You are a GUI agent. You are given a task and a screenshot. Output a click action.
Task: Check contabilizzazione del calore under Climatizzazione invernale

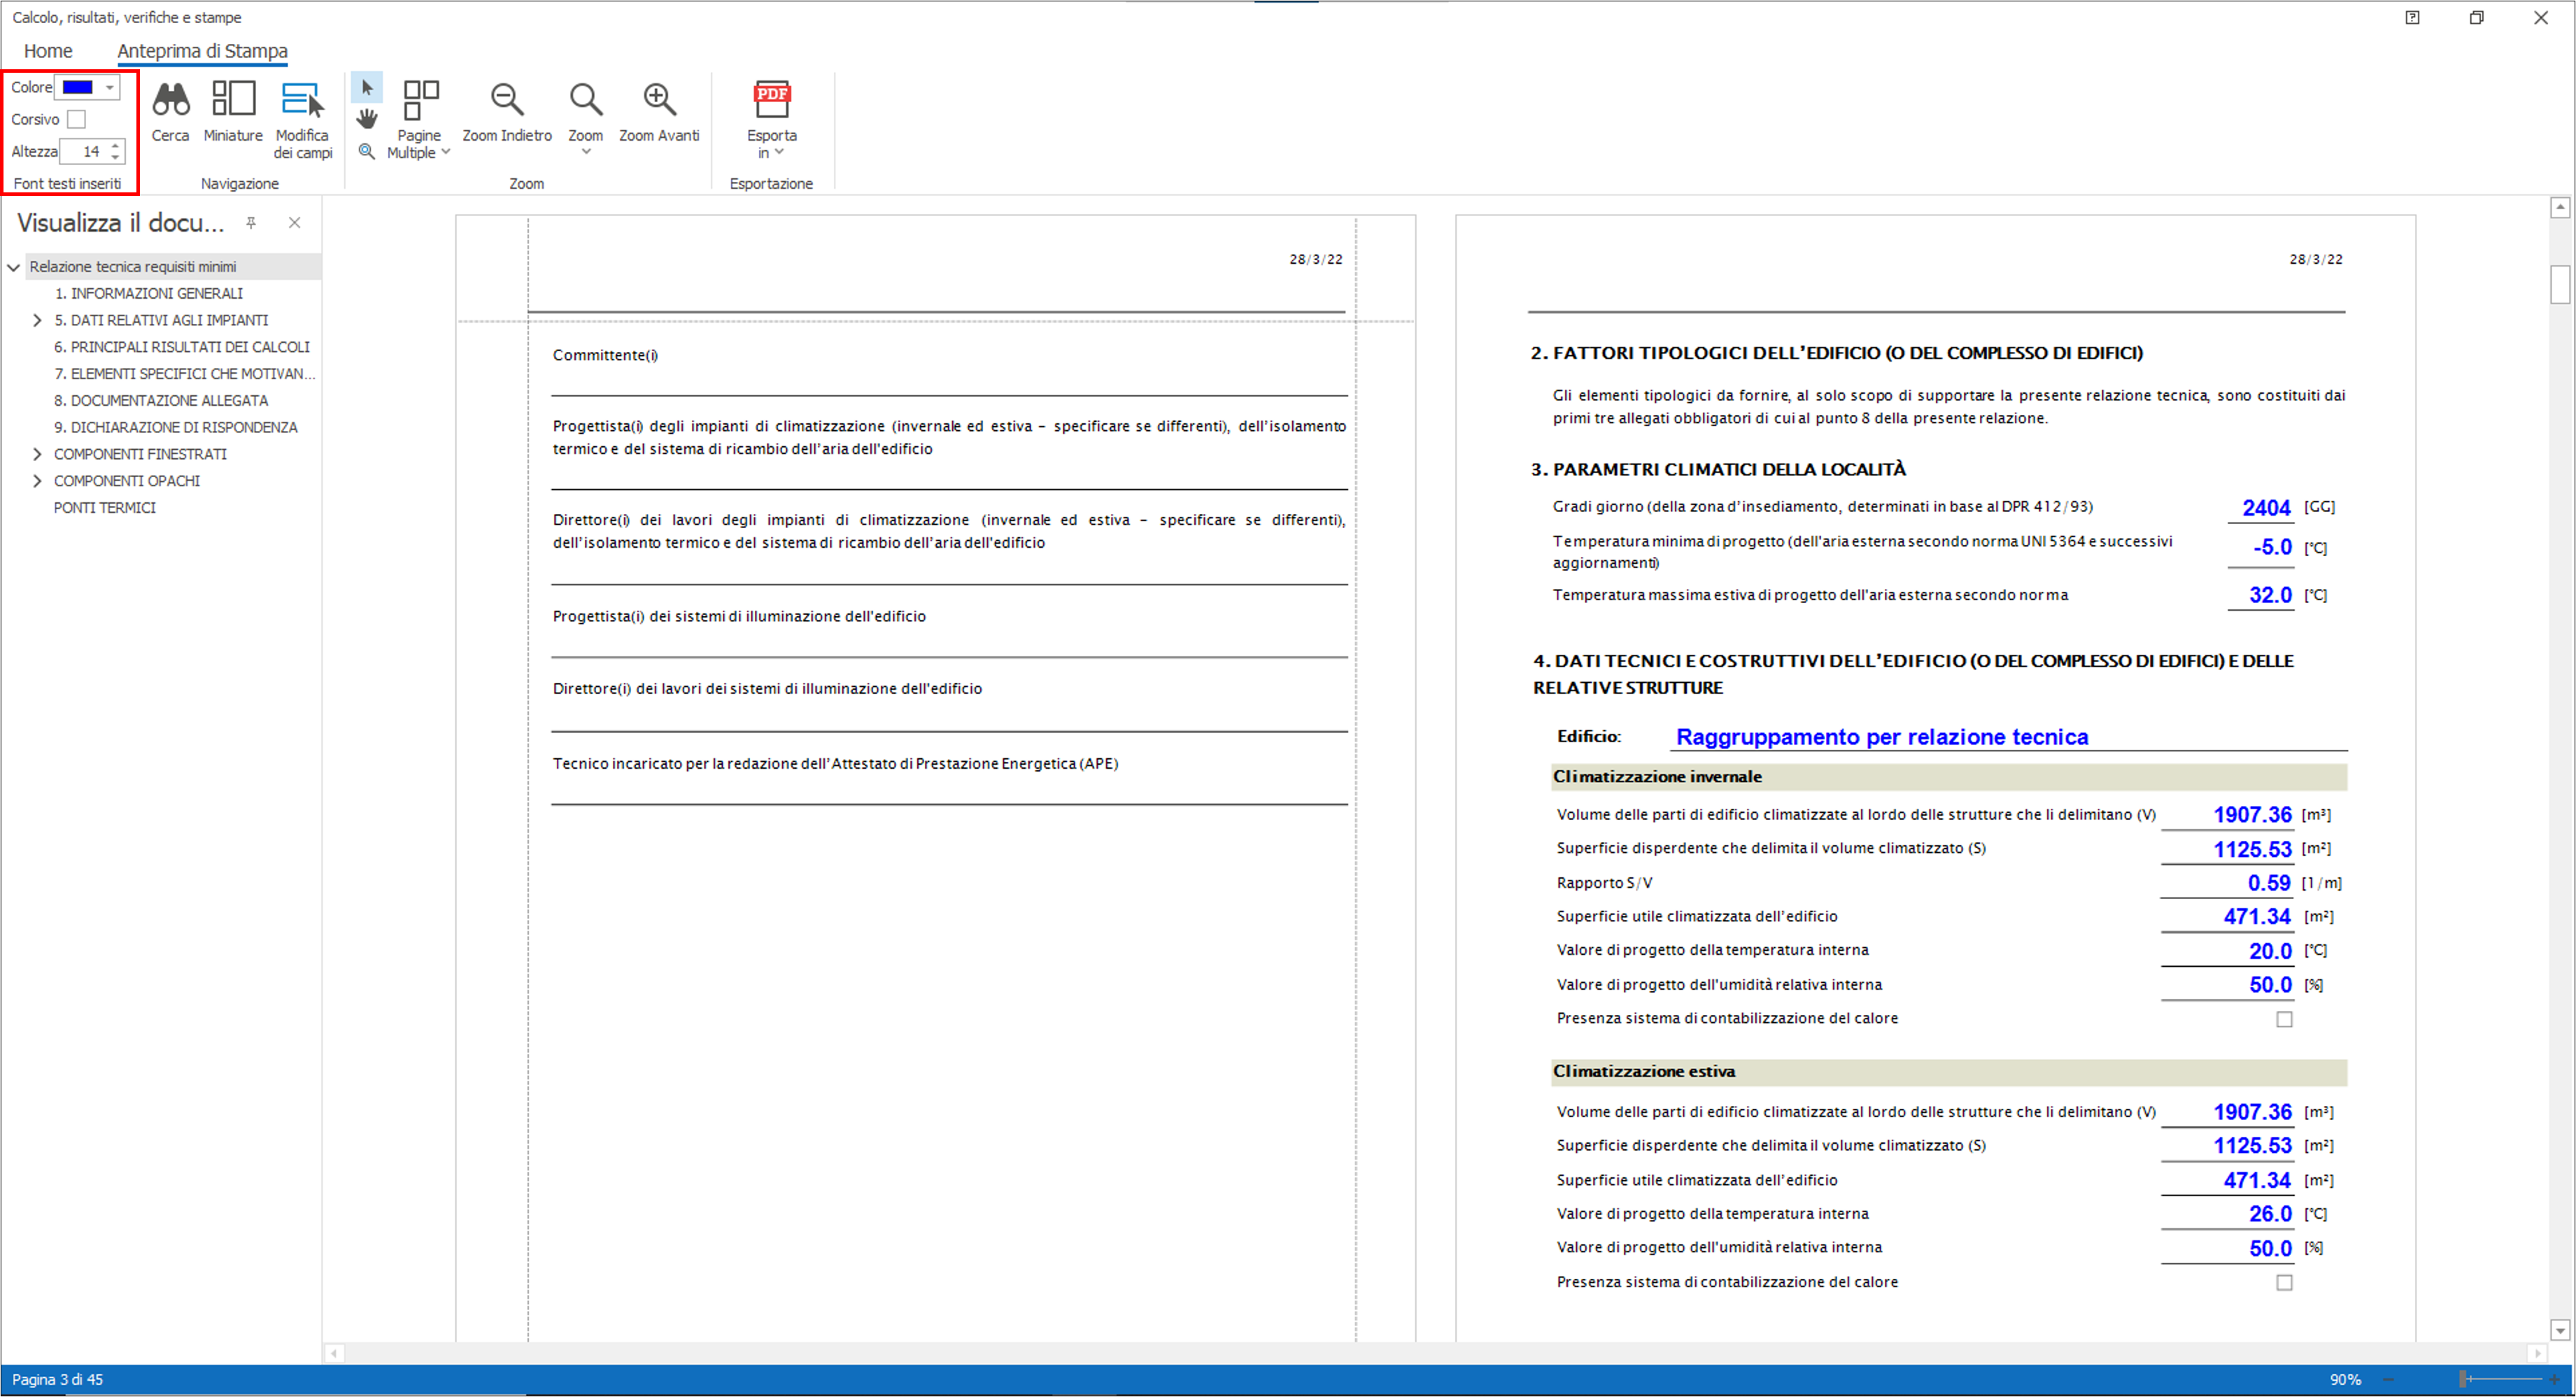[2284, 1019]
